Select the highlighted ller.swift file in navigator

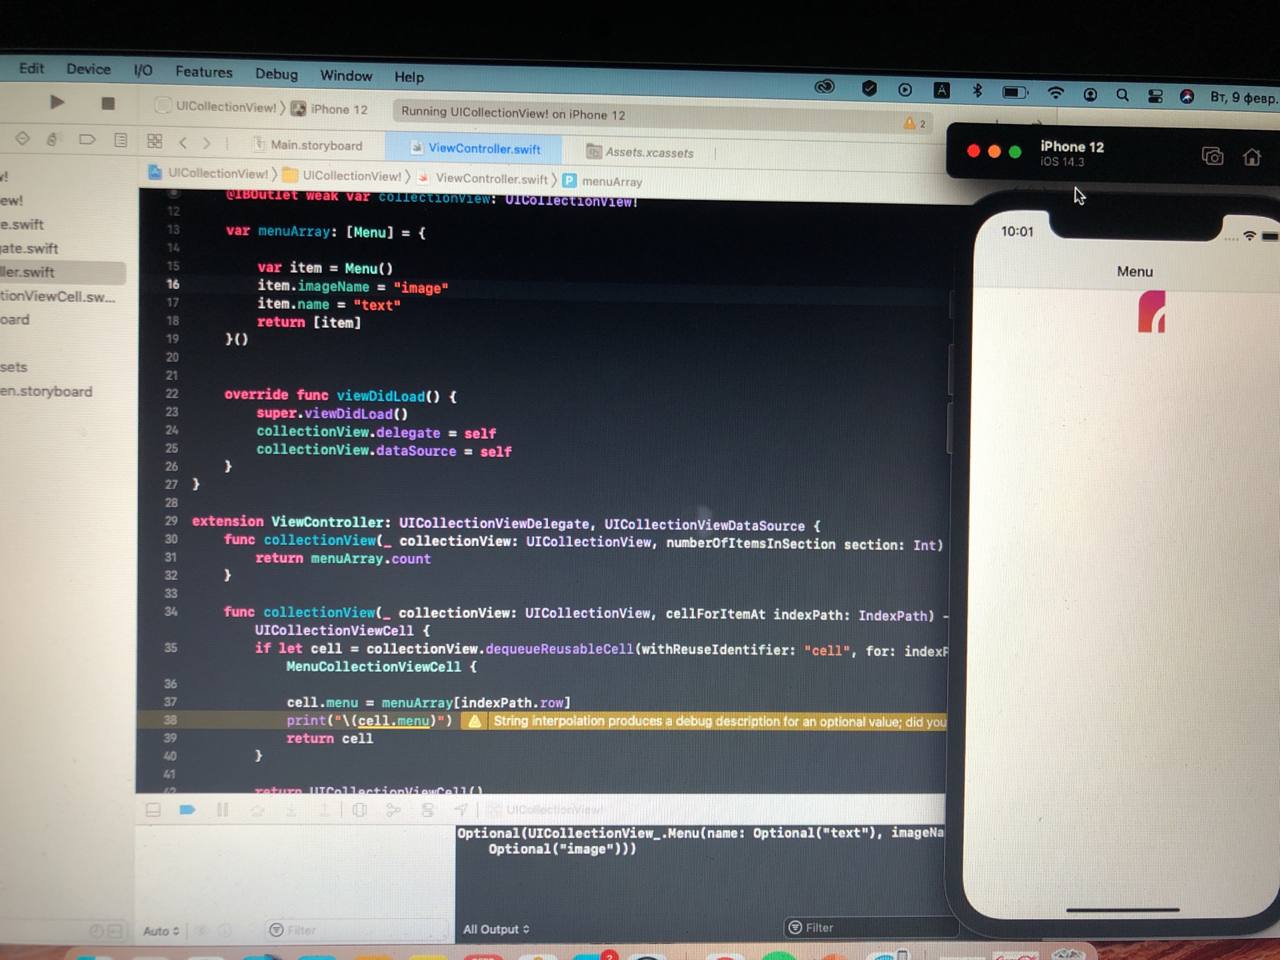[x=62, y=272]
